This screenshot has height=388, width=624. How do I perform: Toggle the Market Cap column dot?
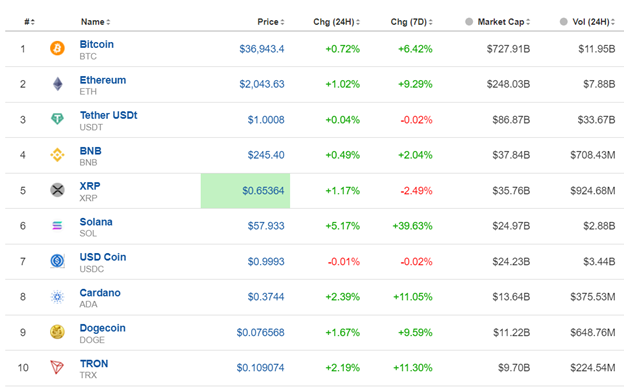[x=469, y=21]
